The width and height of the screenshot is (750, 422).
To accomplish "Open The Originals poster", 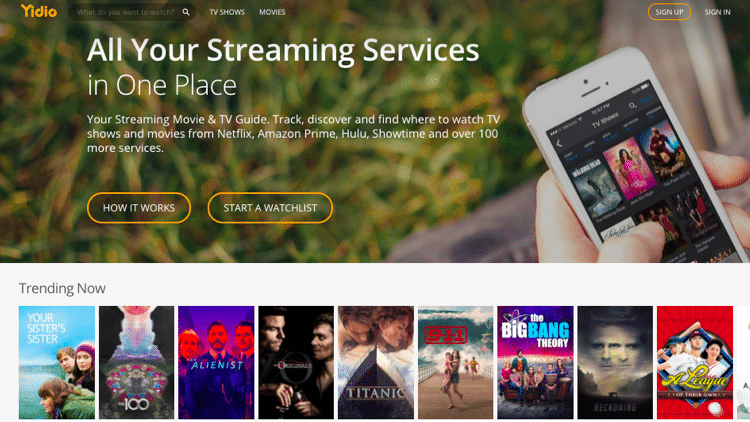I will tap(296, 363).
